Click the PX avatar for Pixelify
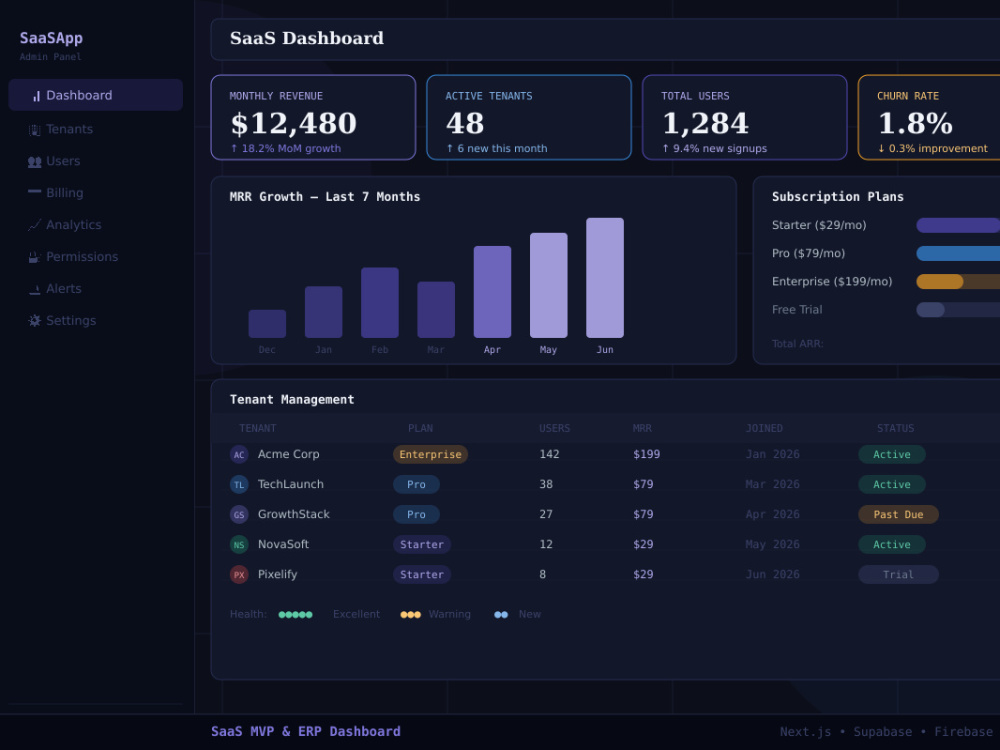 [x=239, y=575]
